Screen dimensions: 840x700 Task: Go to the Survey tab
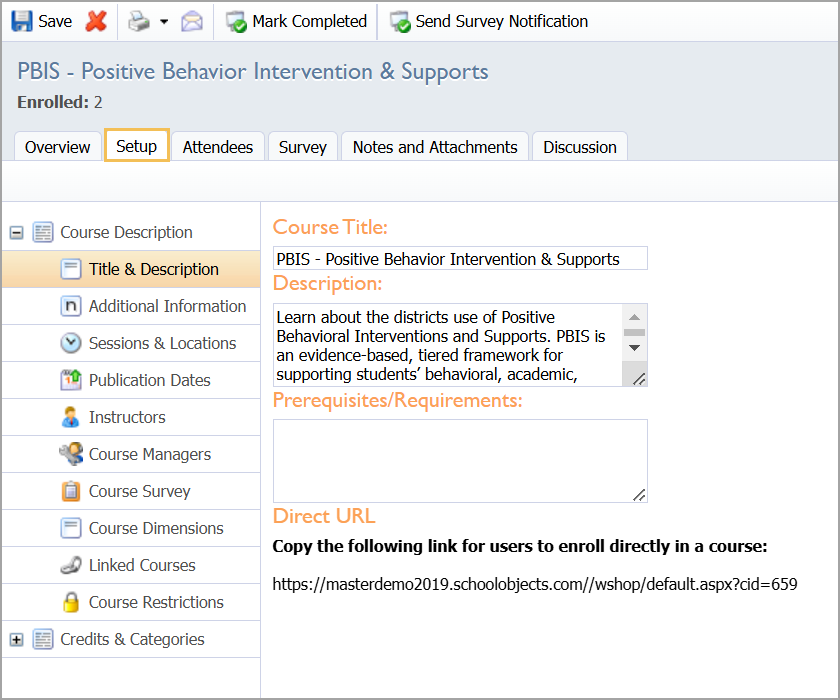(x=303, y=147)
